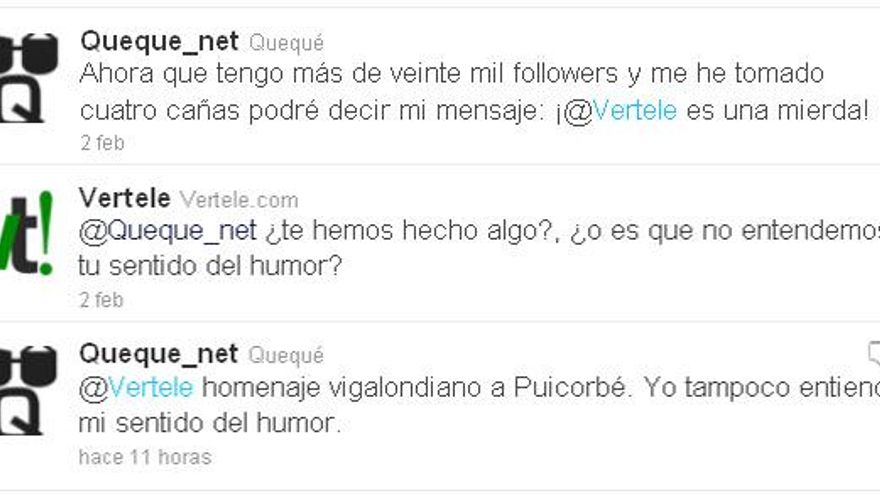This screenshot has height=495, width=880.
Task: Click the conversation bubble icon on the last tweet
Action: (873, 354)
